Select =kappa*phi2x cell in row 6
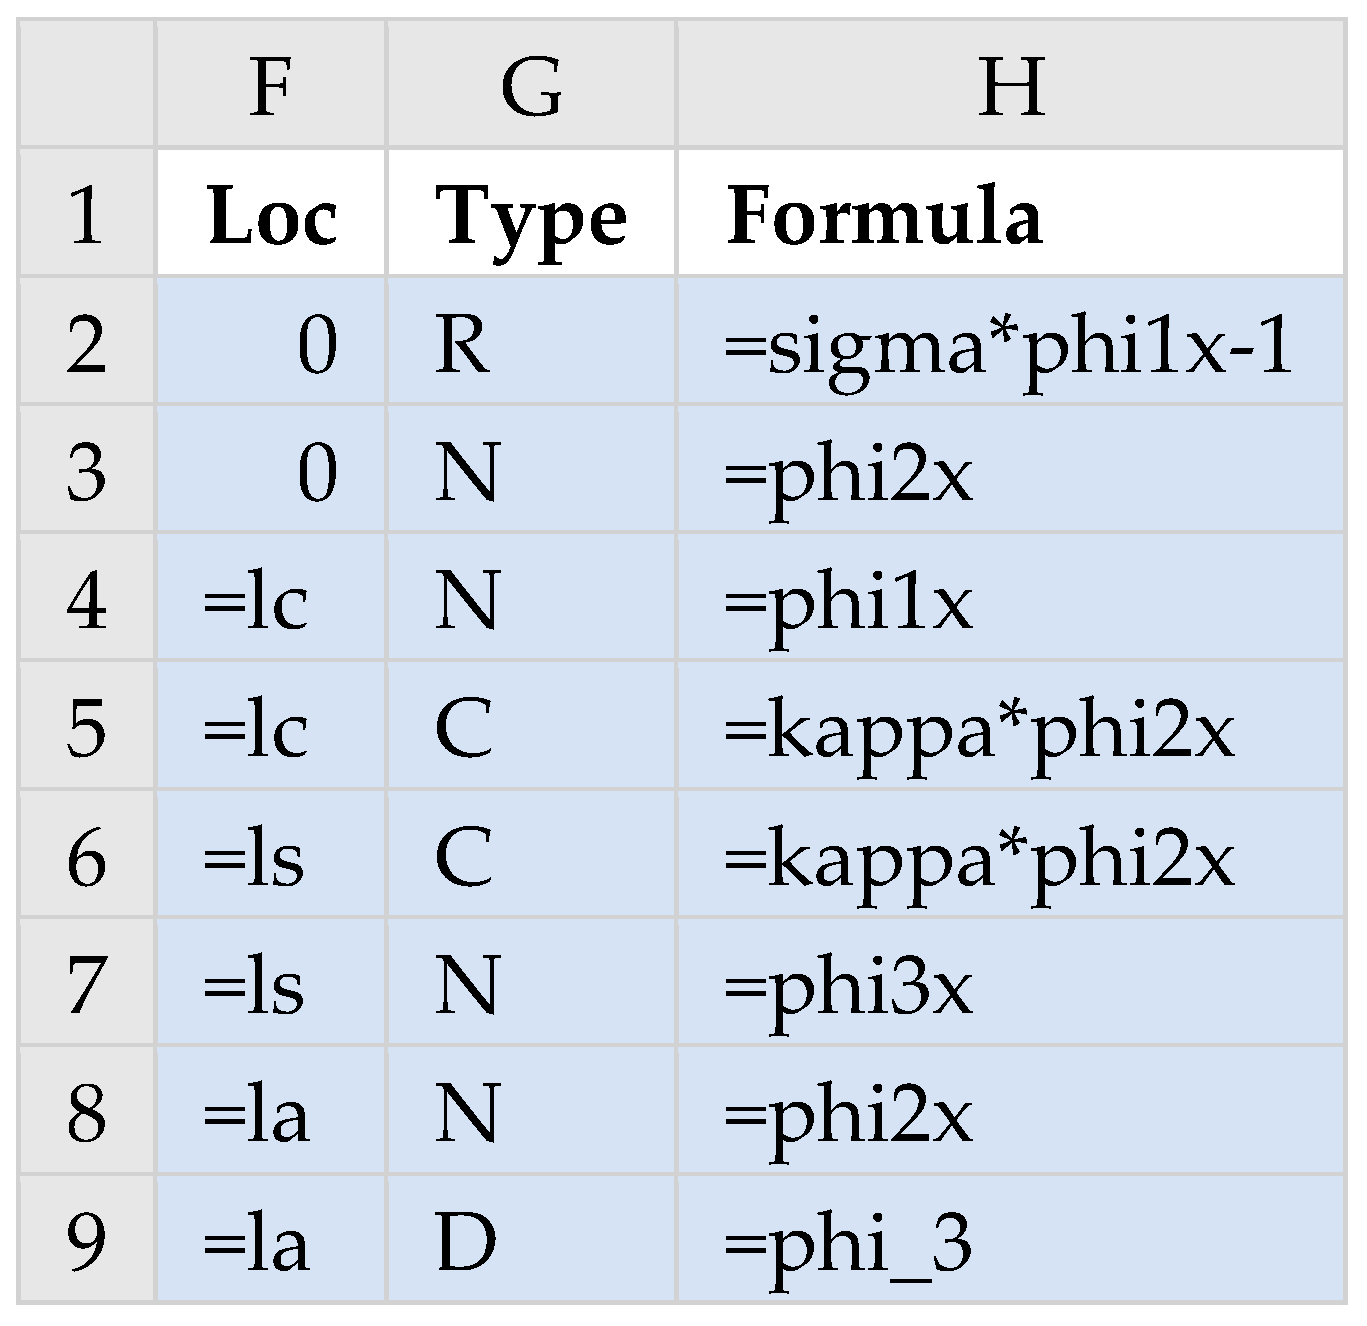 [1010, 857]
